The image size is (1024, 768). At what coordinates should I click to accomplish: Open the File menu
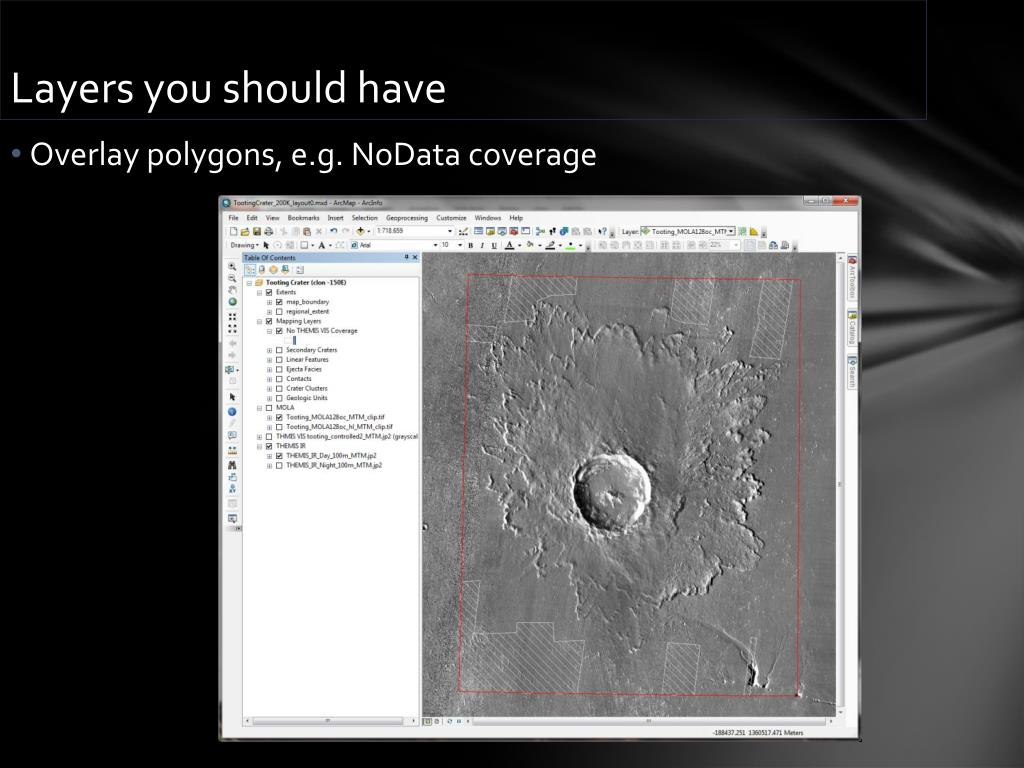[x=233, y=218]
